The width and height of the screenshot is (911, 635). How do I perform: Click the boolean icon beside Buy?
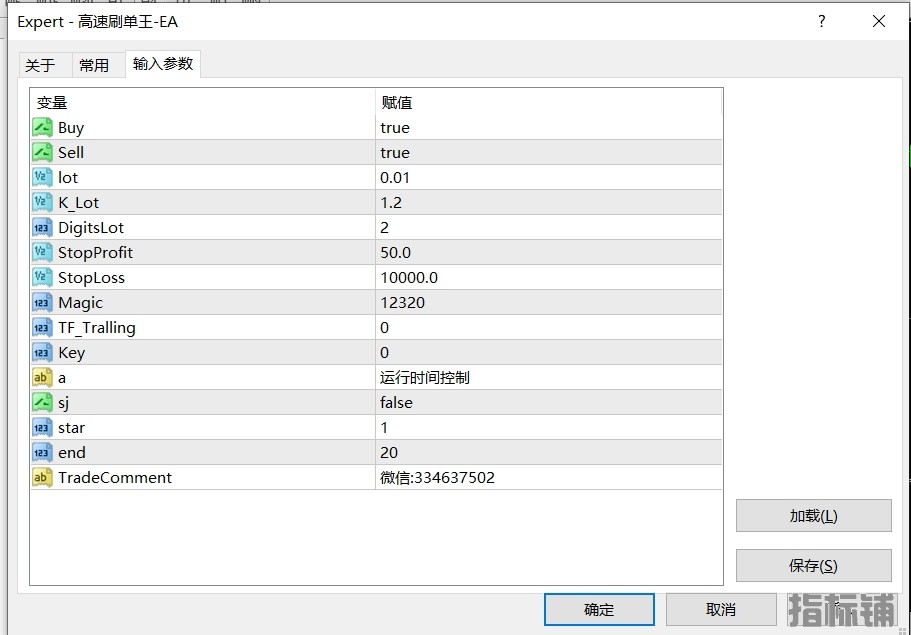click(42, 127)
